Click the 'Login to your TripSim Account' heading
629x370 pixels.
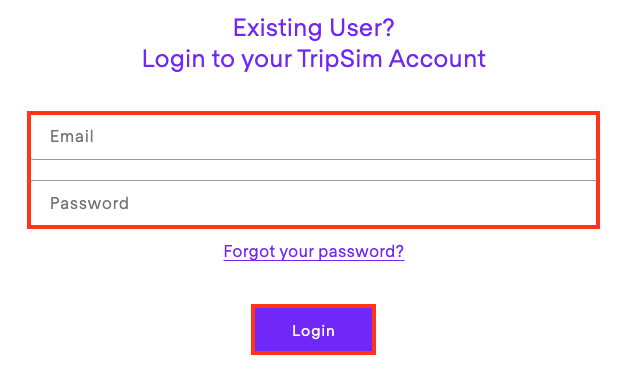point(314,59)
